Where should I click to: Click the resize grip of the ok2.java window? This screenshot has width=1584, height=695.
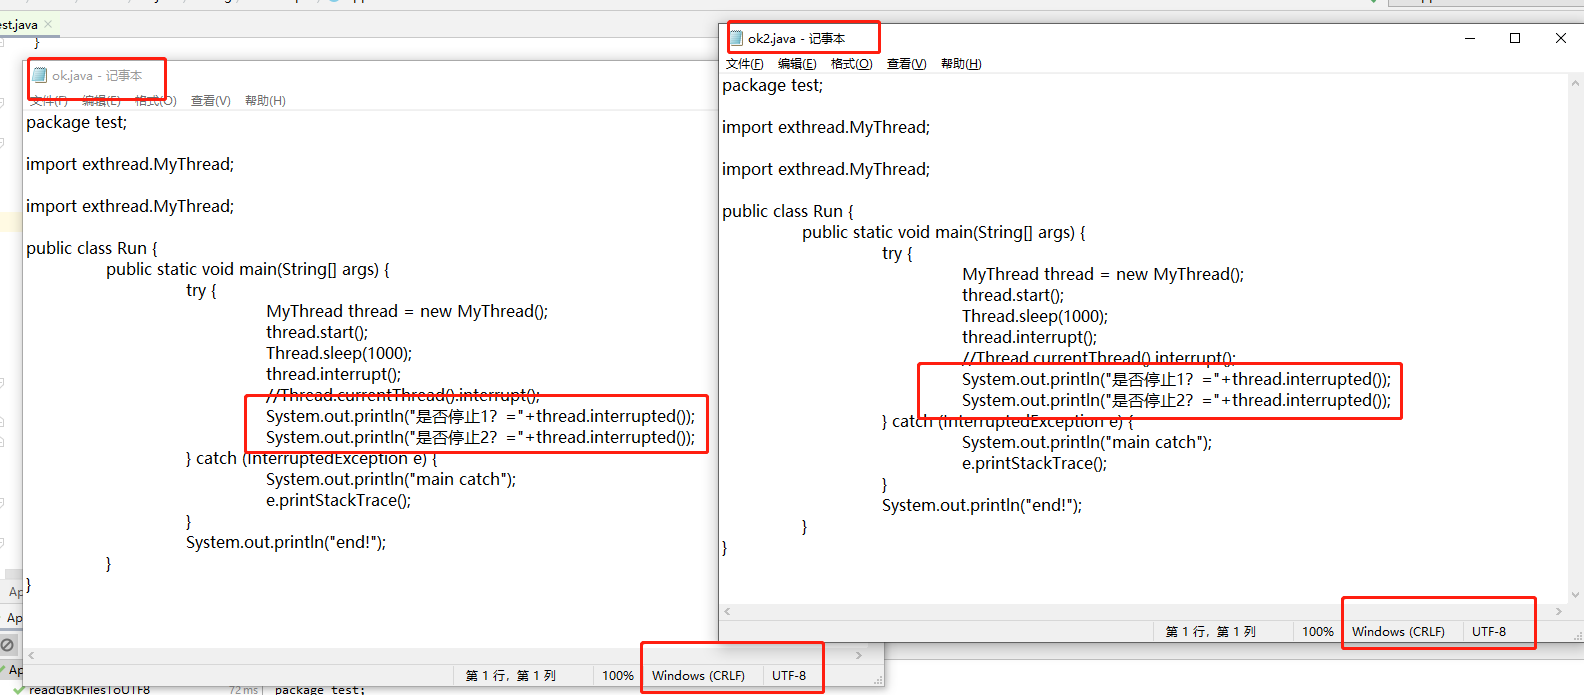tap(1578, 636)
